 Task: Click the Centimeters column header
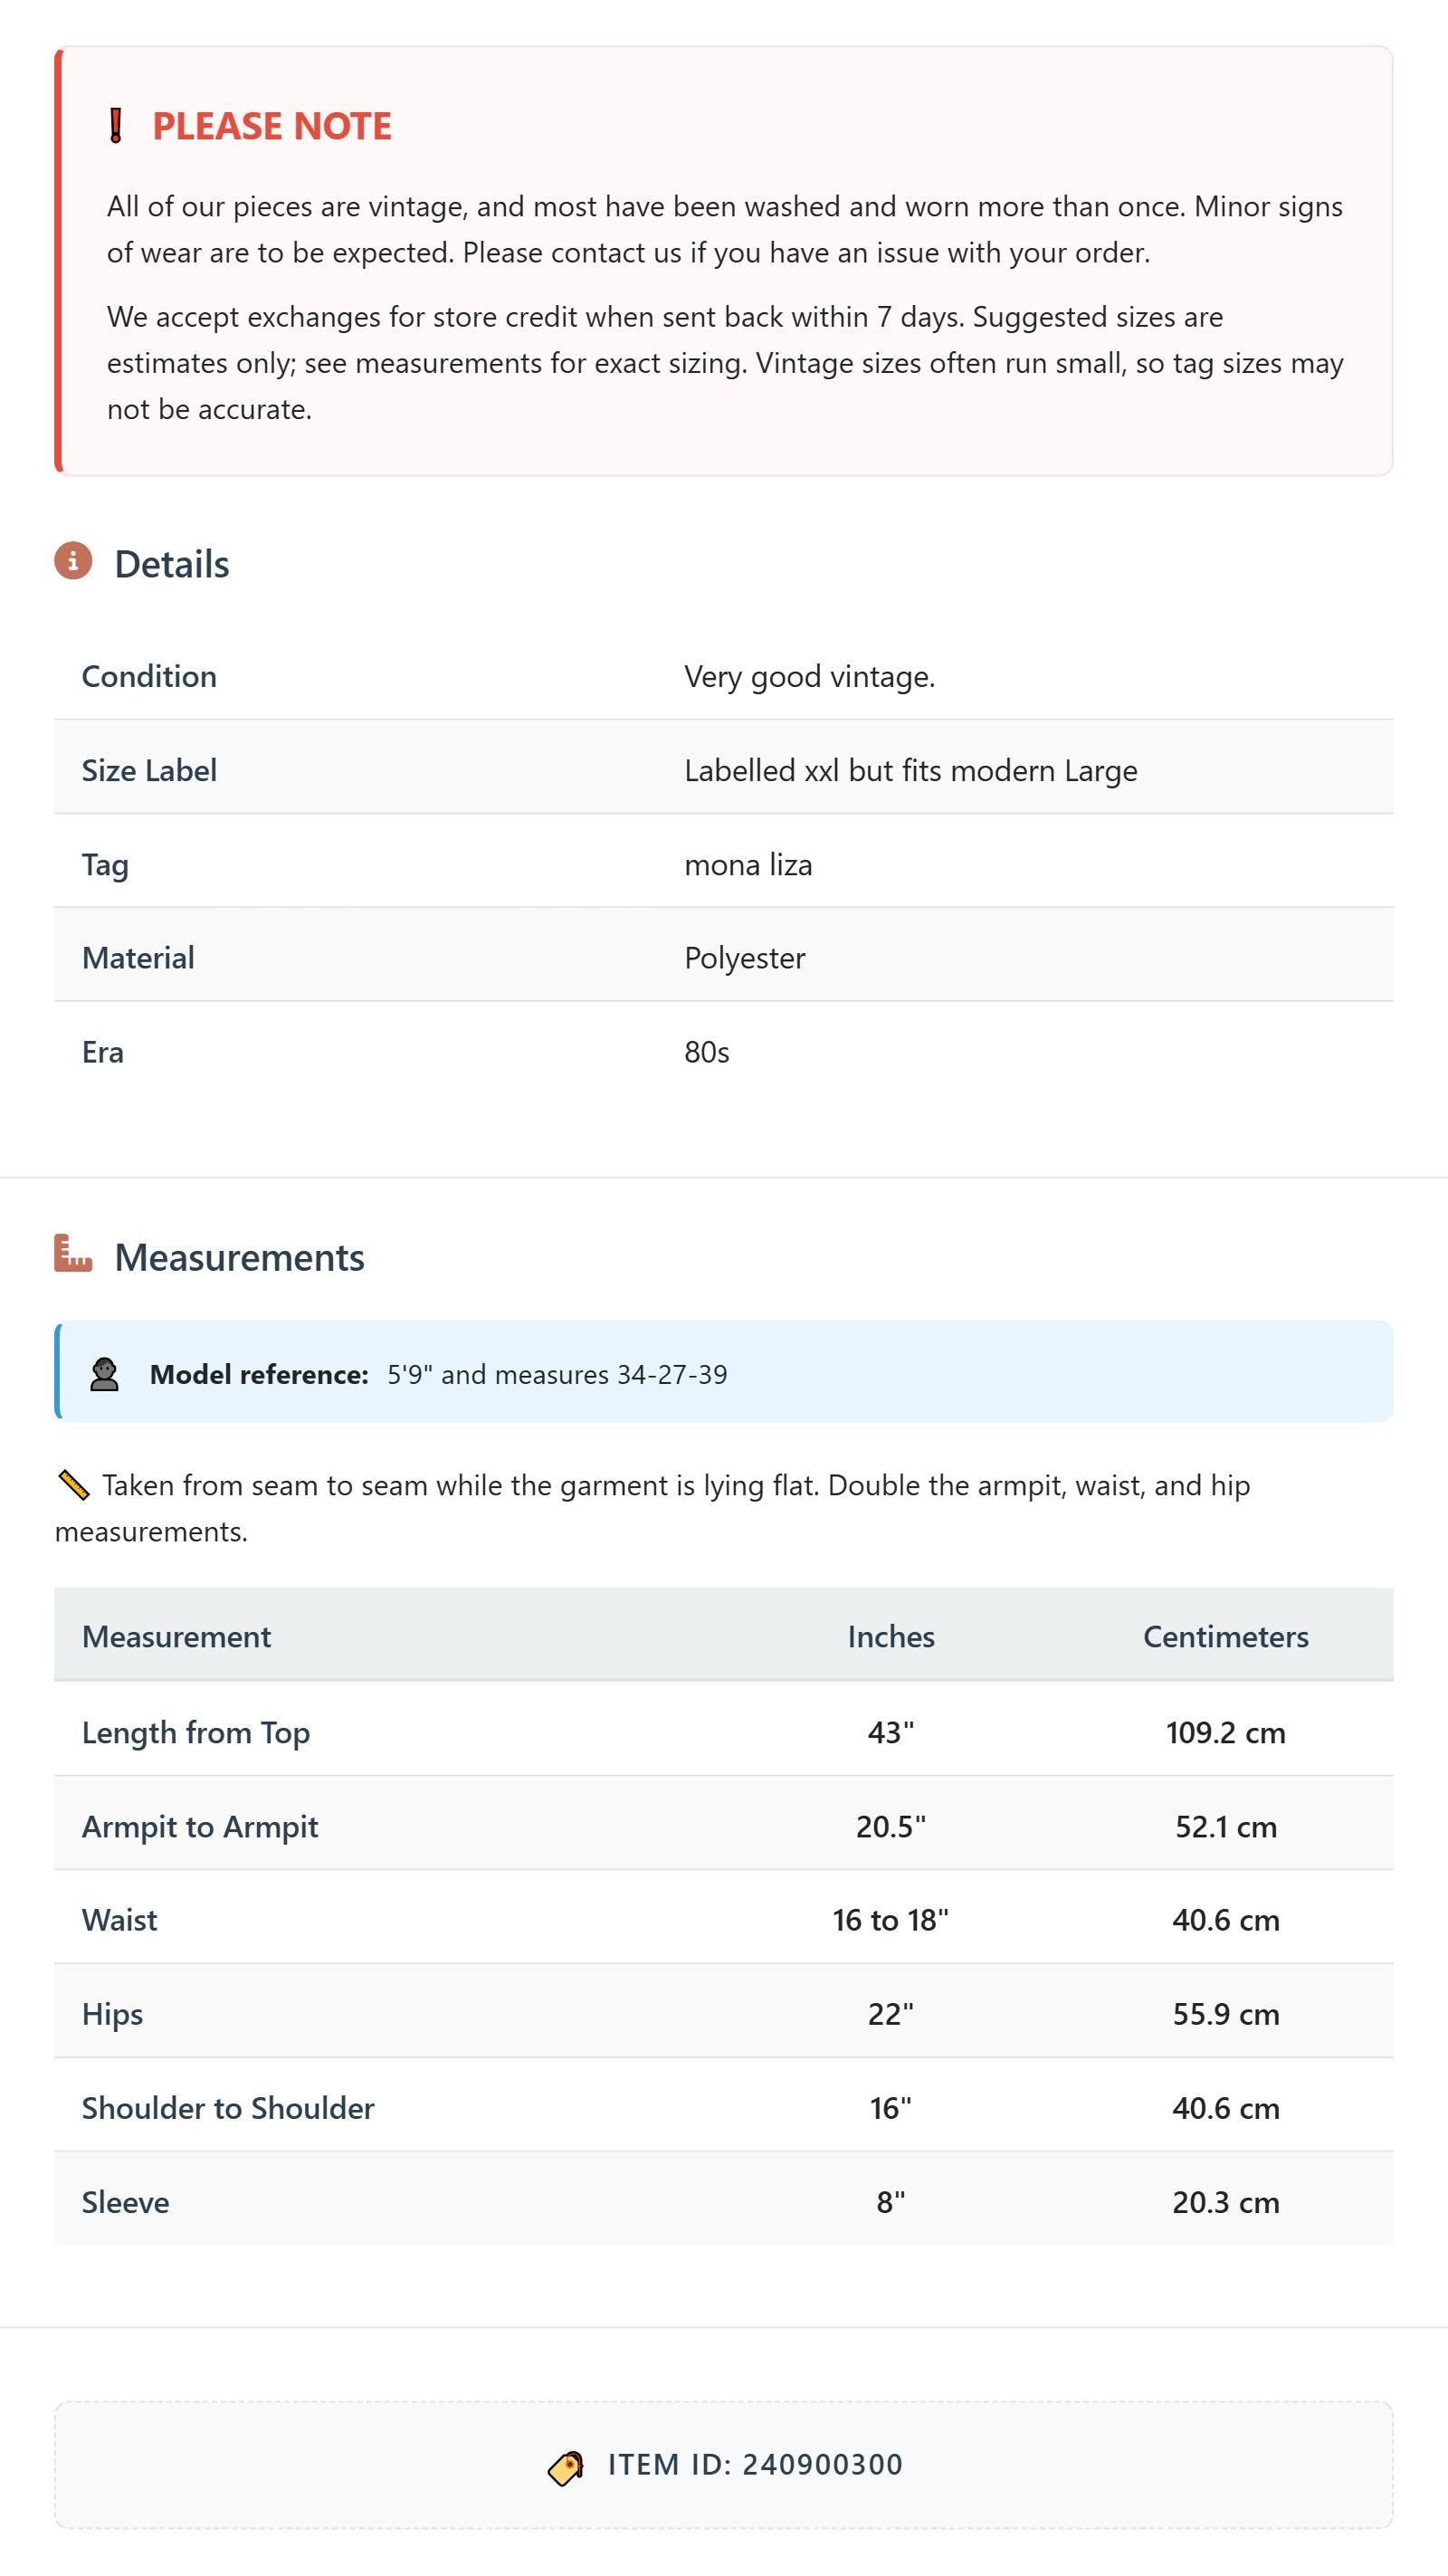coord(1226,1636)
